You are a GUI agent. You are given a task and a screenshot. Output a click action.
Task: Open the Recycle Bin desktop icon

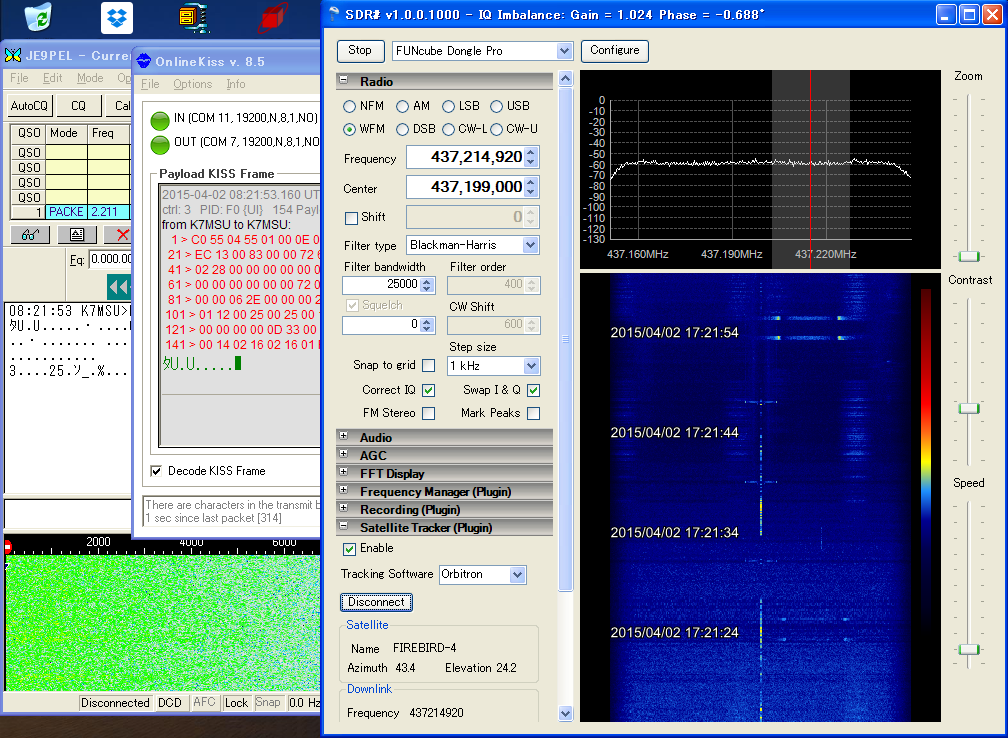point(39,17)
